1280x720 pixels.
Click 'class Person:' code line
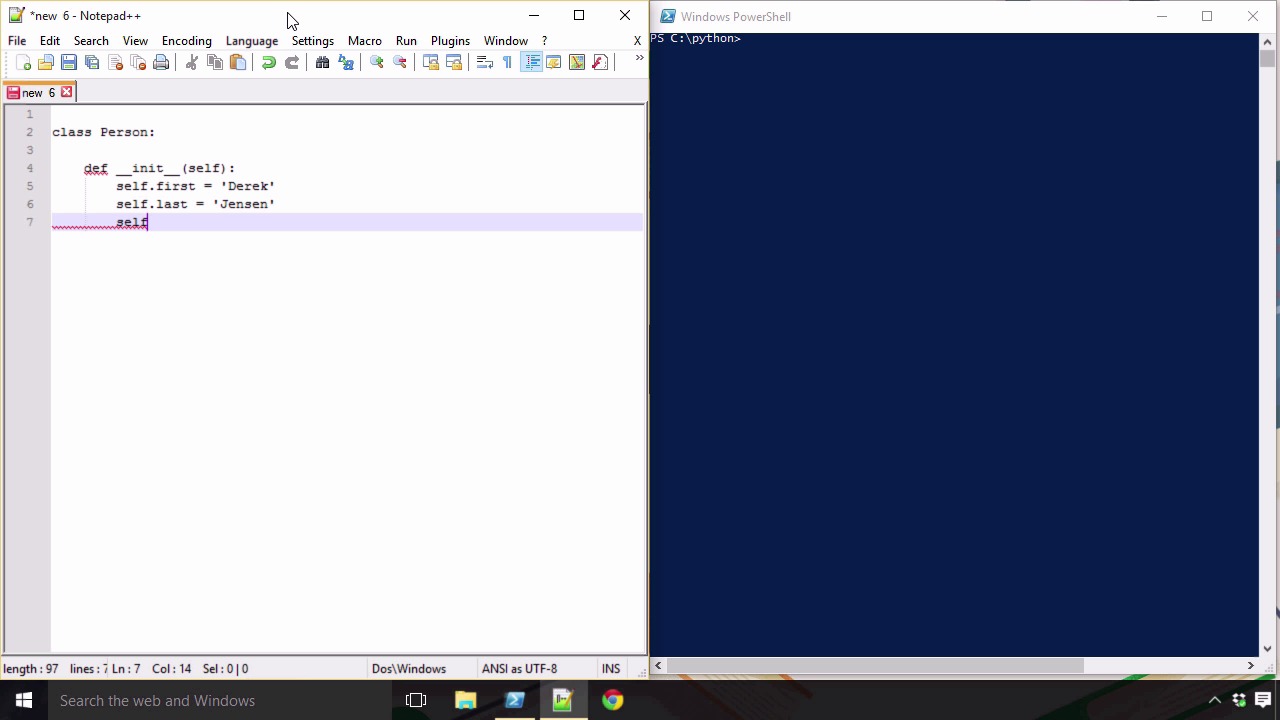104,132
